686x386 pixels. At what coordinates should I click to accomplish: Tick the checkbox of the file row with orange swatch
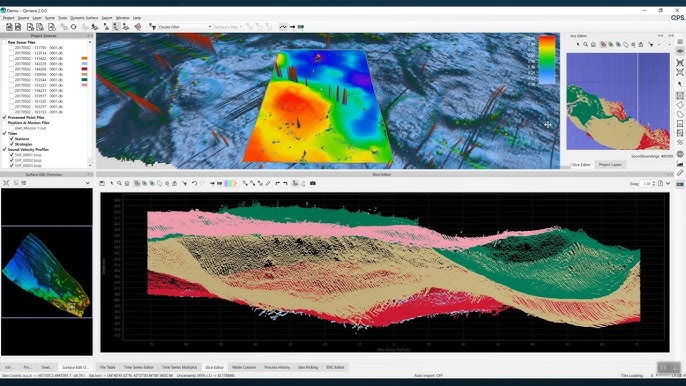click(x=12, y=58)
